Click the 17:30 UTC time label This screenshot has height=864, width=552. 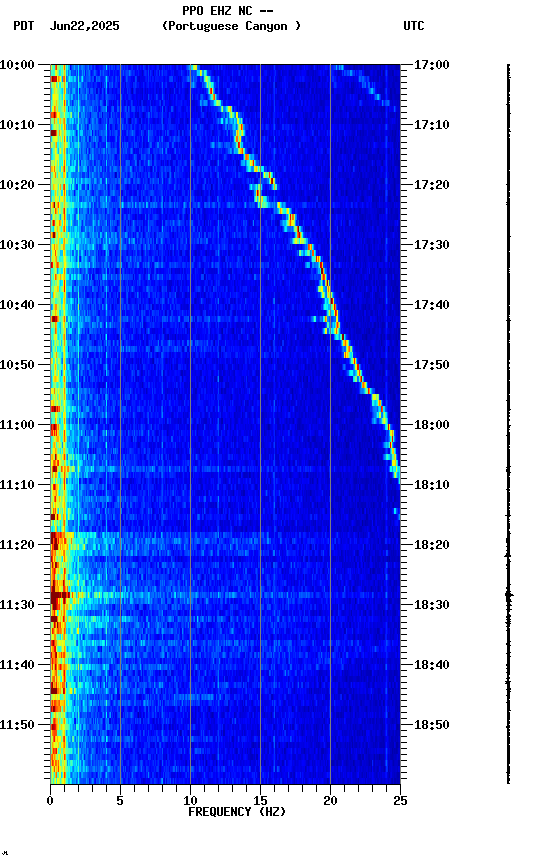pos(432,245)
